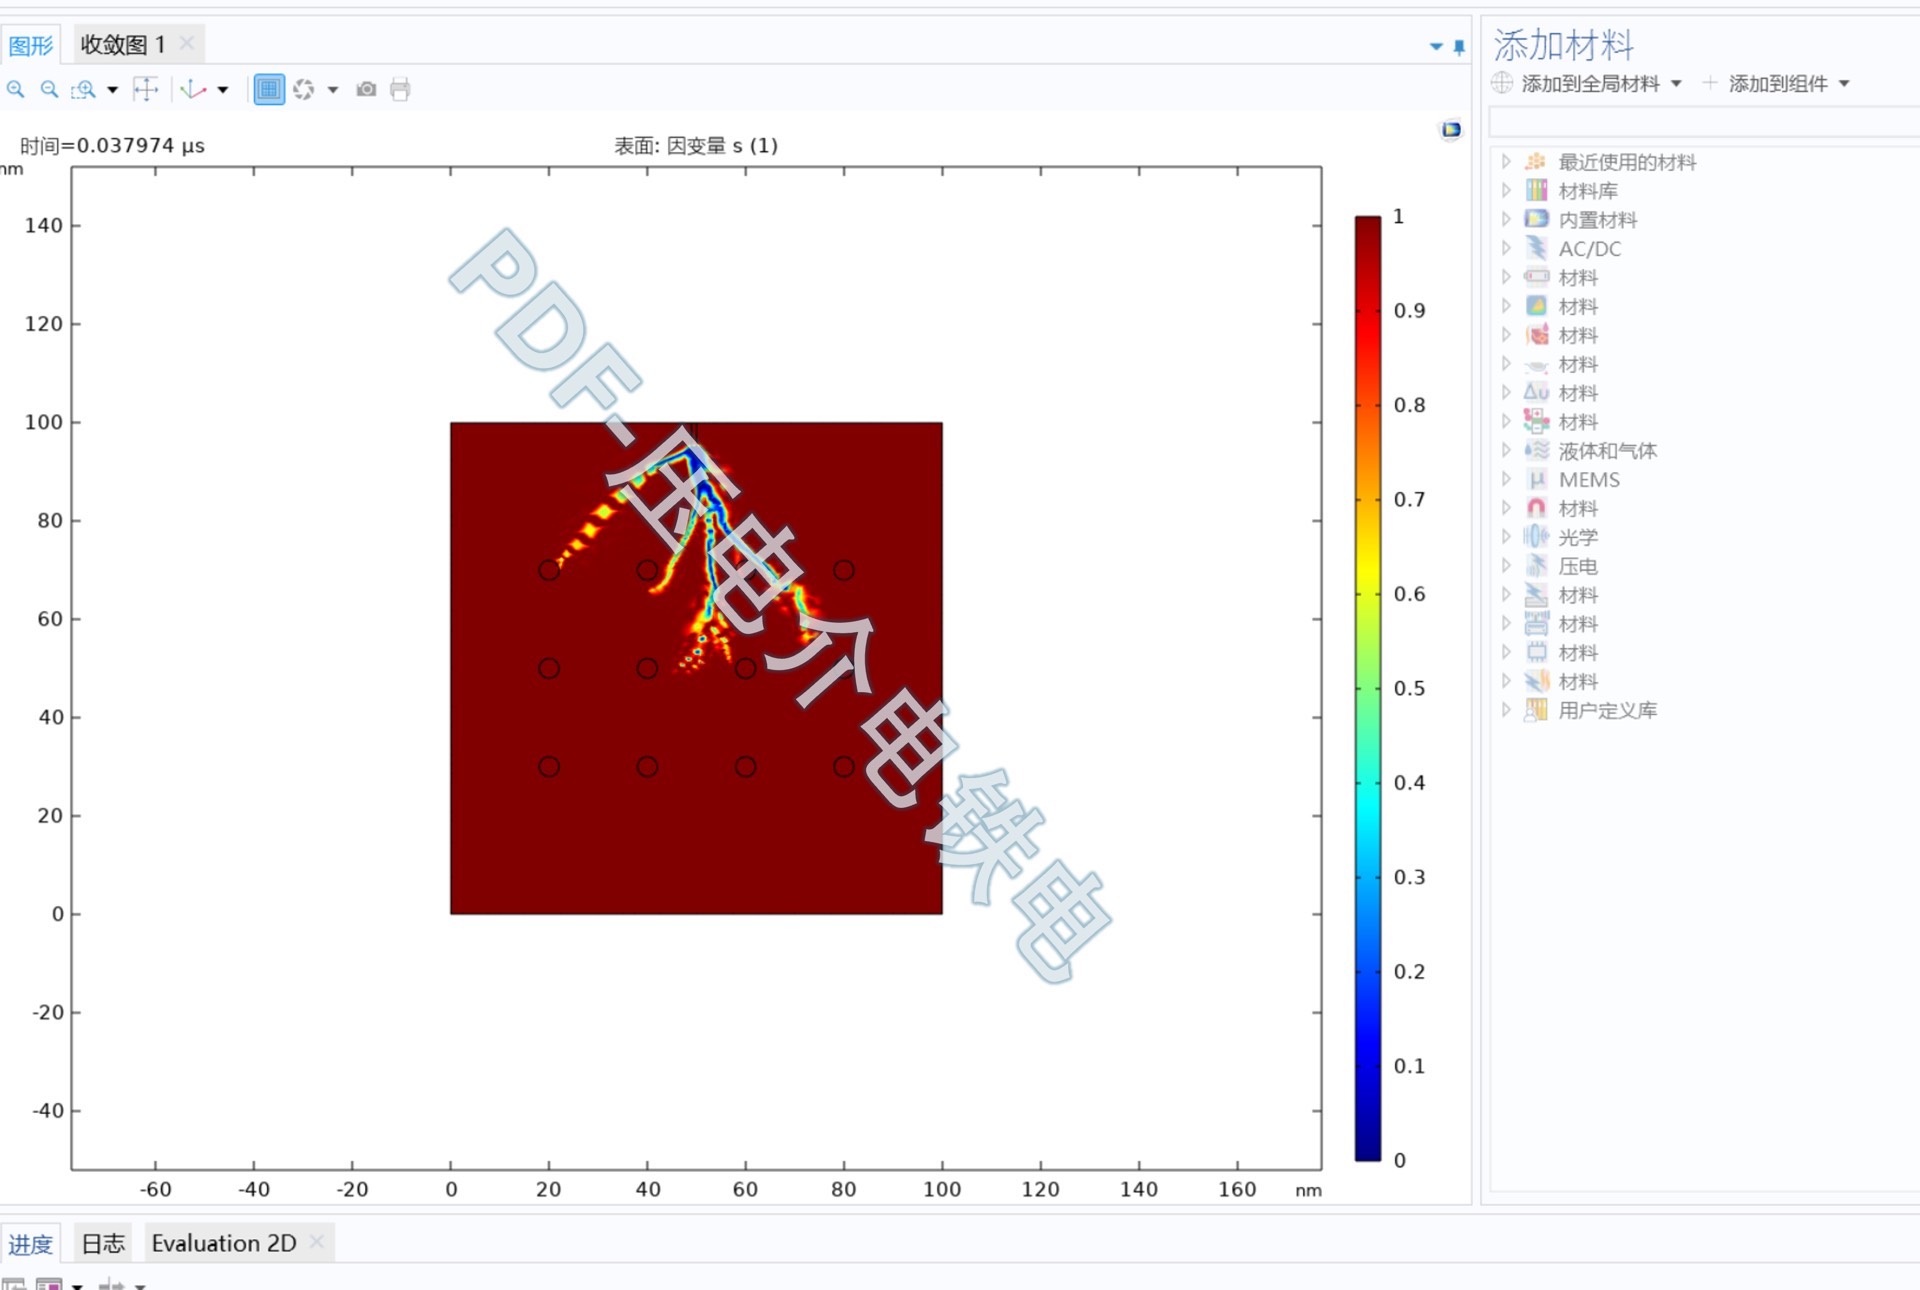
Task: Click the zoom out icon
Action: (49, 90)
